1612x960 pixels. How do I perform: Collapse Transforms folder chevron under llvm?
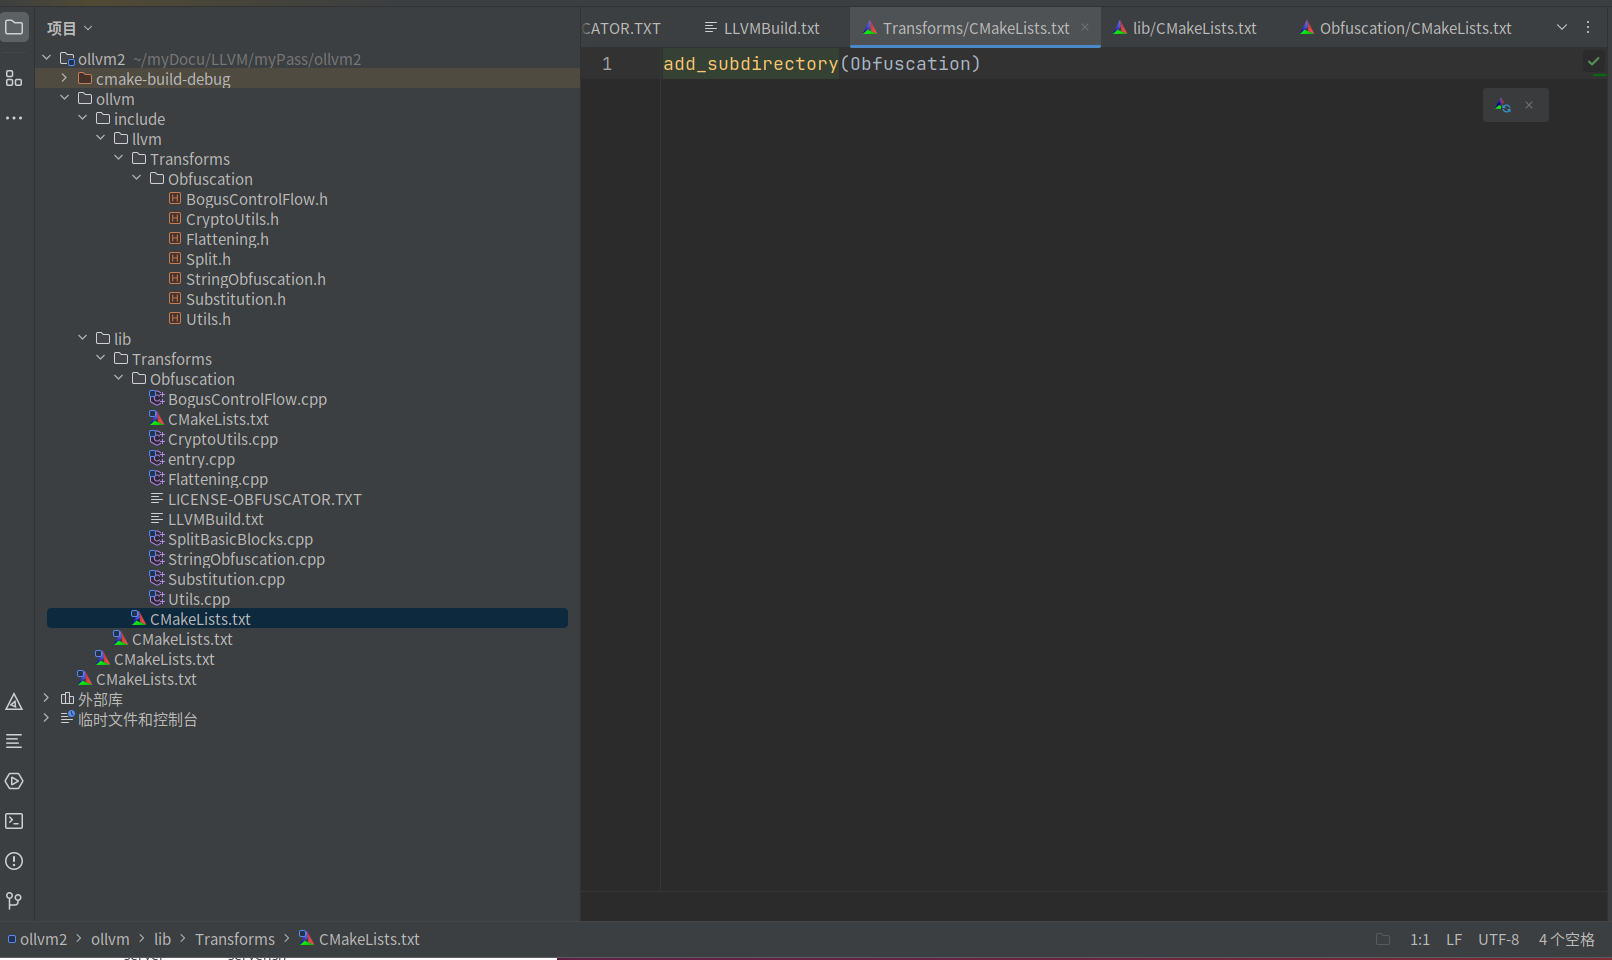(119, 158)
